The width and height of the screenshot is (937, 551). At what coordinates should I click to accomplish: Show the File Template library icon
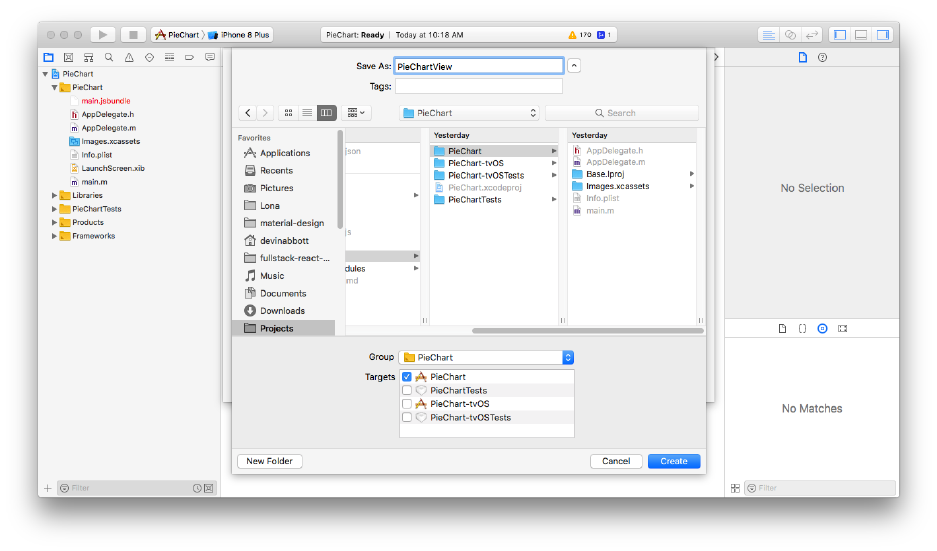point(782,329)
